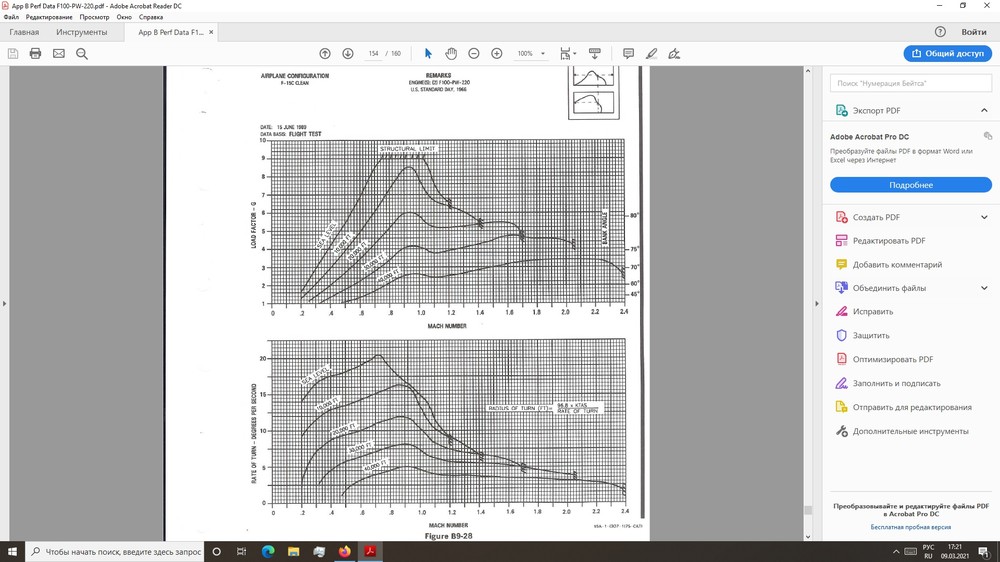This screenshot has height=562, width=1000.
Task: Send file by email envelope icon
Action: 59,54
